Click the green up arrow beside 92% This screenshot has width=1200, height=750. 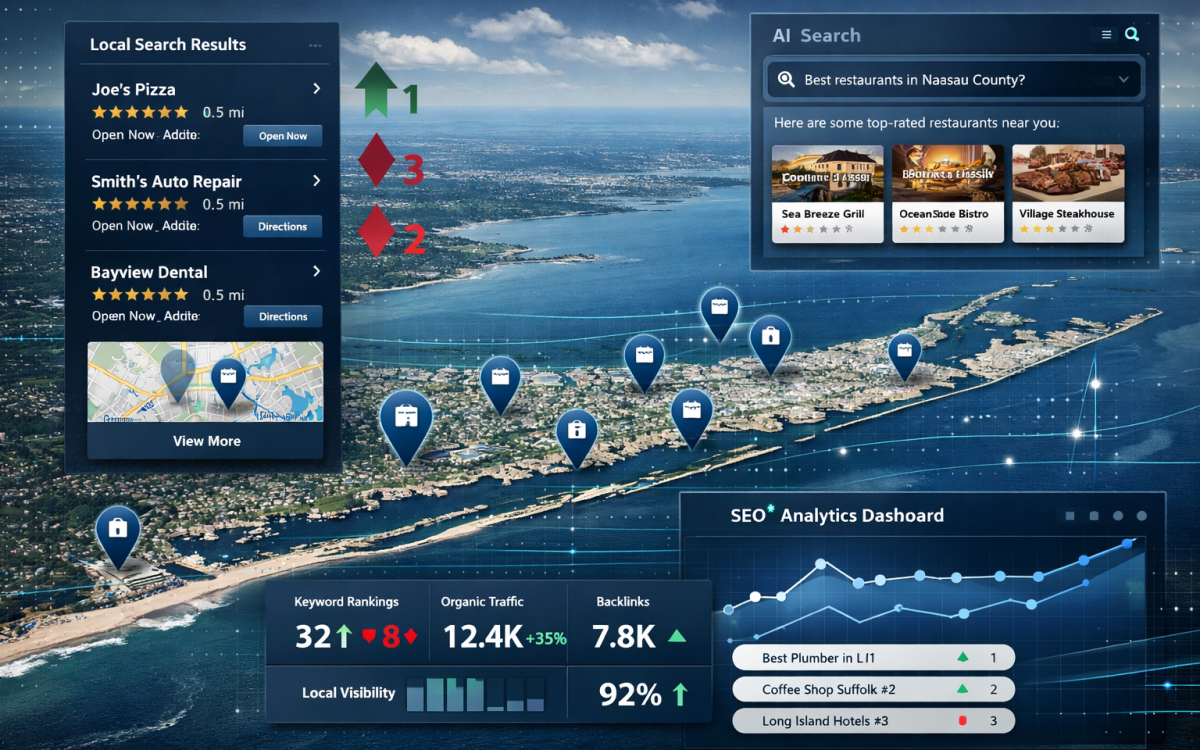[x=680, y=694]
